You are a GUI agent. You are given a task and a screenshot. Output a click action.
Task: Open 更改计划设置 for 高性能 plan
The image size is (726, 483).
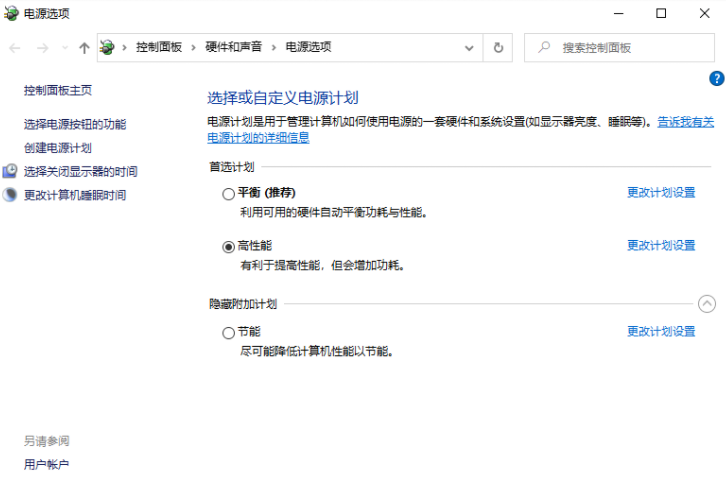661,245
